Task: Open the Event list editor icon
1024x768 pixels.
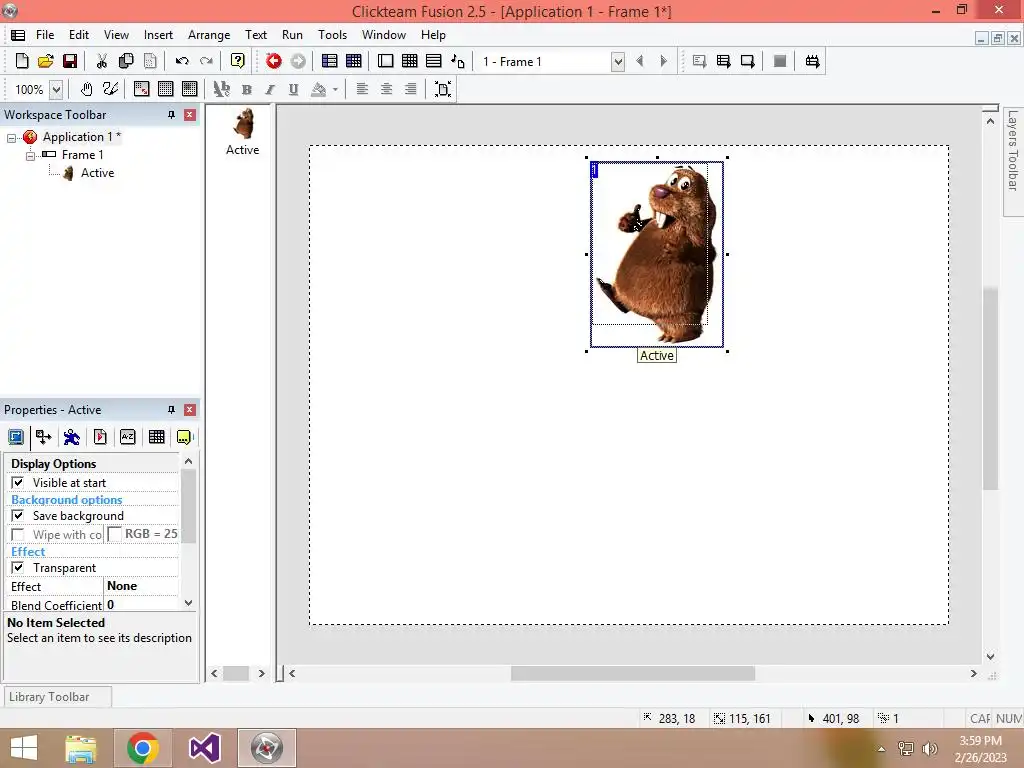Action: pyautogui.click(x=434, y=61)
